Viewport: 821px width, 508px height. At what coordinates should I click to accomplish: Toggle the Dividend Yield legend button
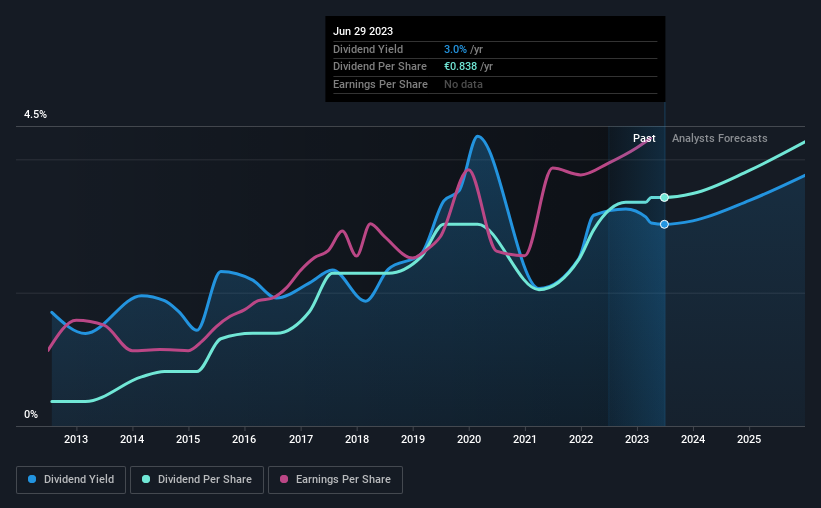tap(71, 480)
